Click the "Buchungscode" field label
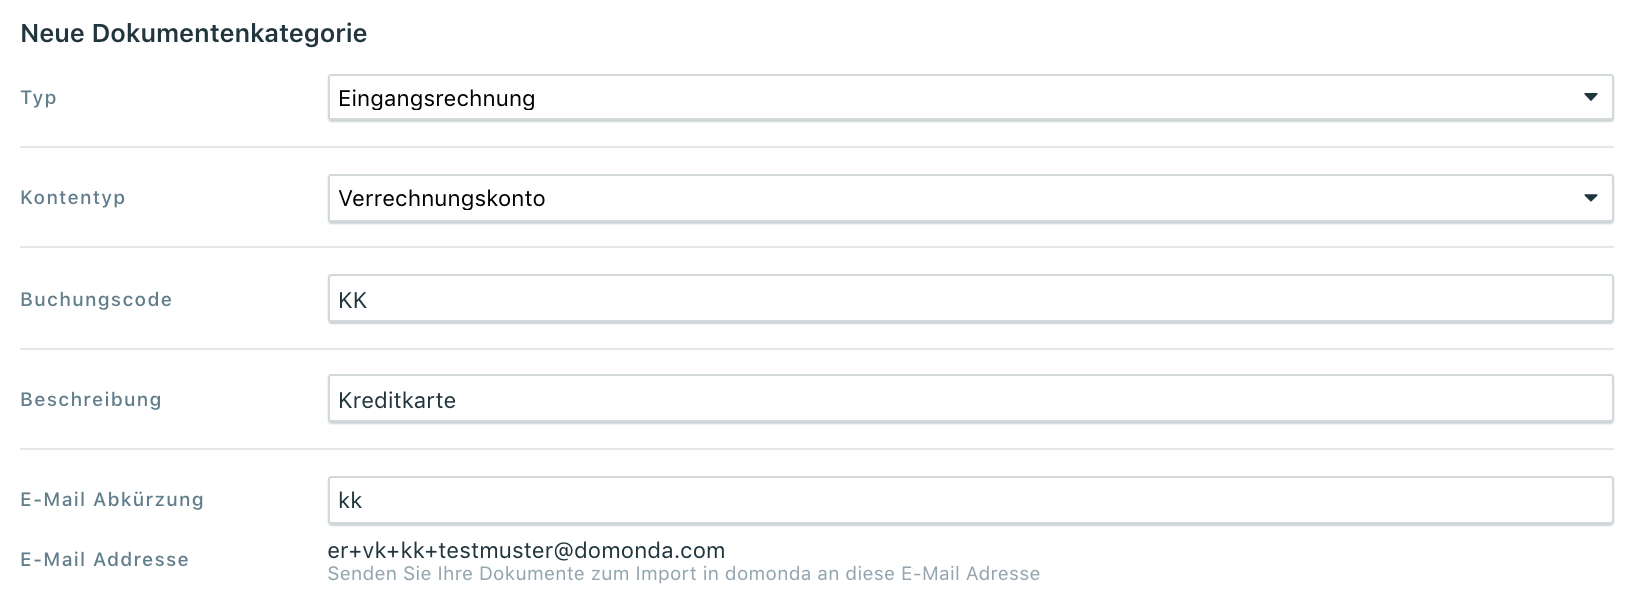The image size is (1638, 598). pos(96,300)
